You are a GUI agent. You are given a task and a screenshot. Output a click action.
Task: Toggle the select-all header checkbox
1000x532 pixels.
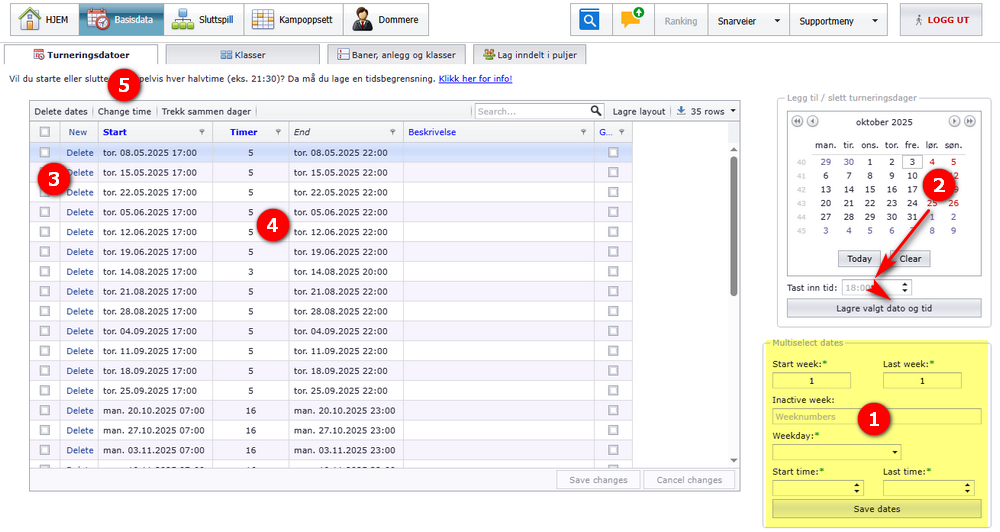(x=44, y=132)
